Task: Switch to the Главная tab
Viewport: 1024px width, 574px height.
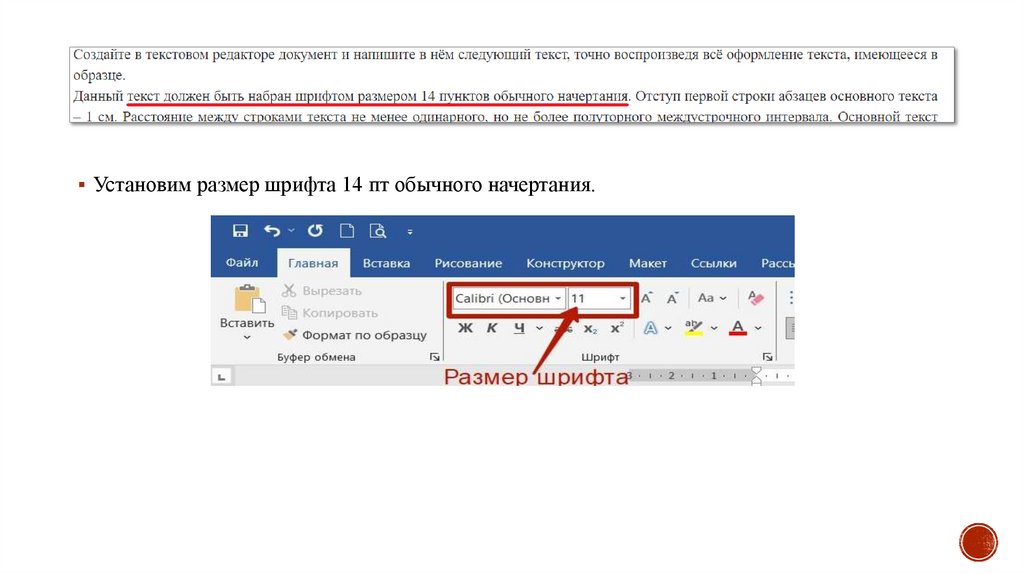Action: [313, 263]
